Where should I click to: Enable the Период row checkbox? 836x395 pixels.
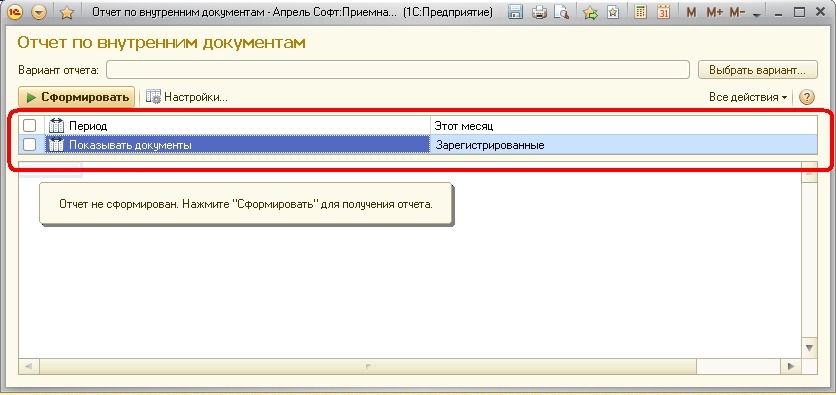point(29,126)
